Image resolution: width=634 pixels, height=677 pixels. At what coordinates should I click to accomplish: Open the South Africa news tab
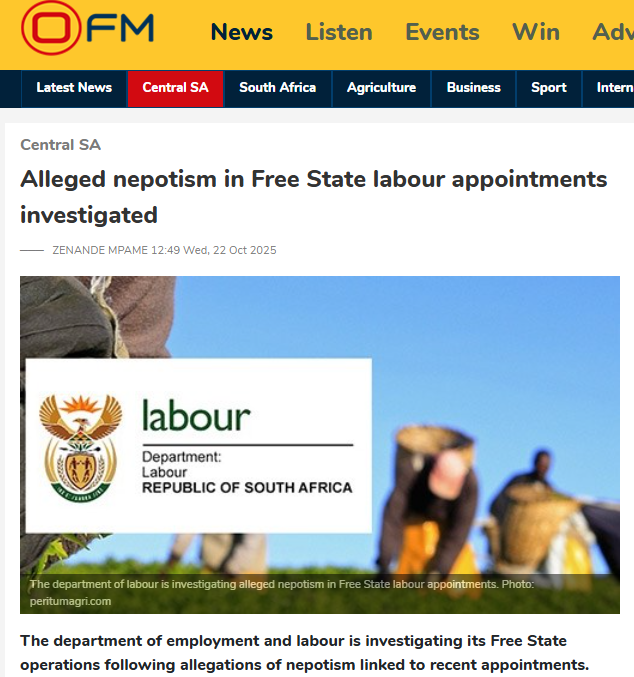coord(277,88)
